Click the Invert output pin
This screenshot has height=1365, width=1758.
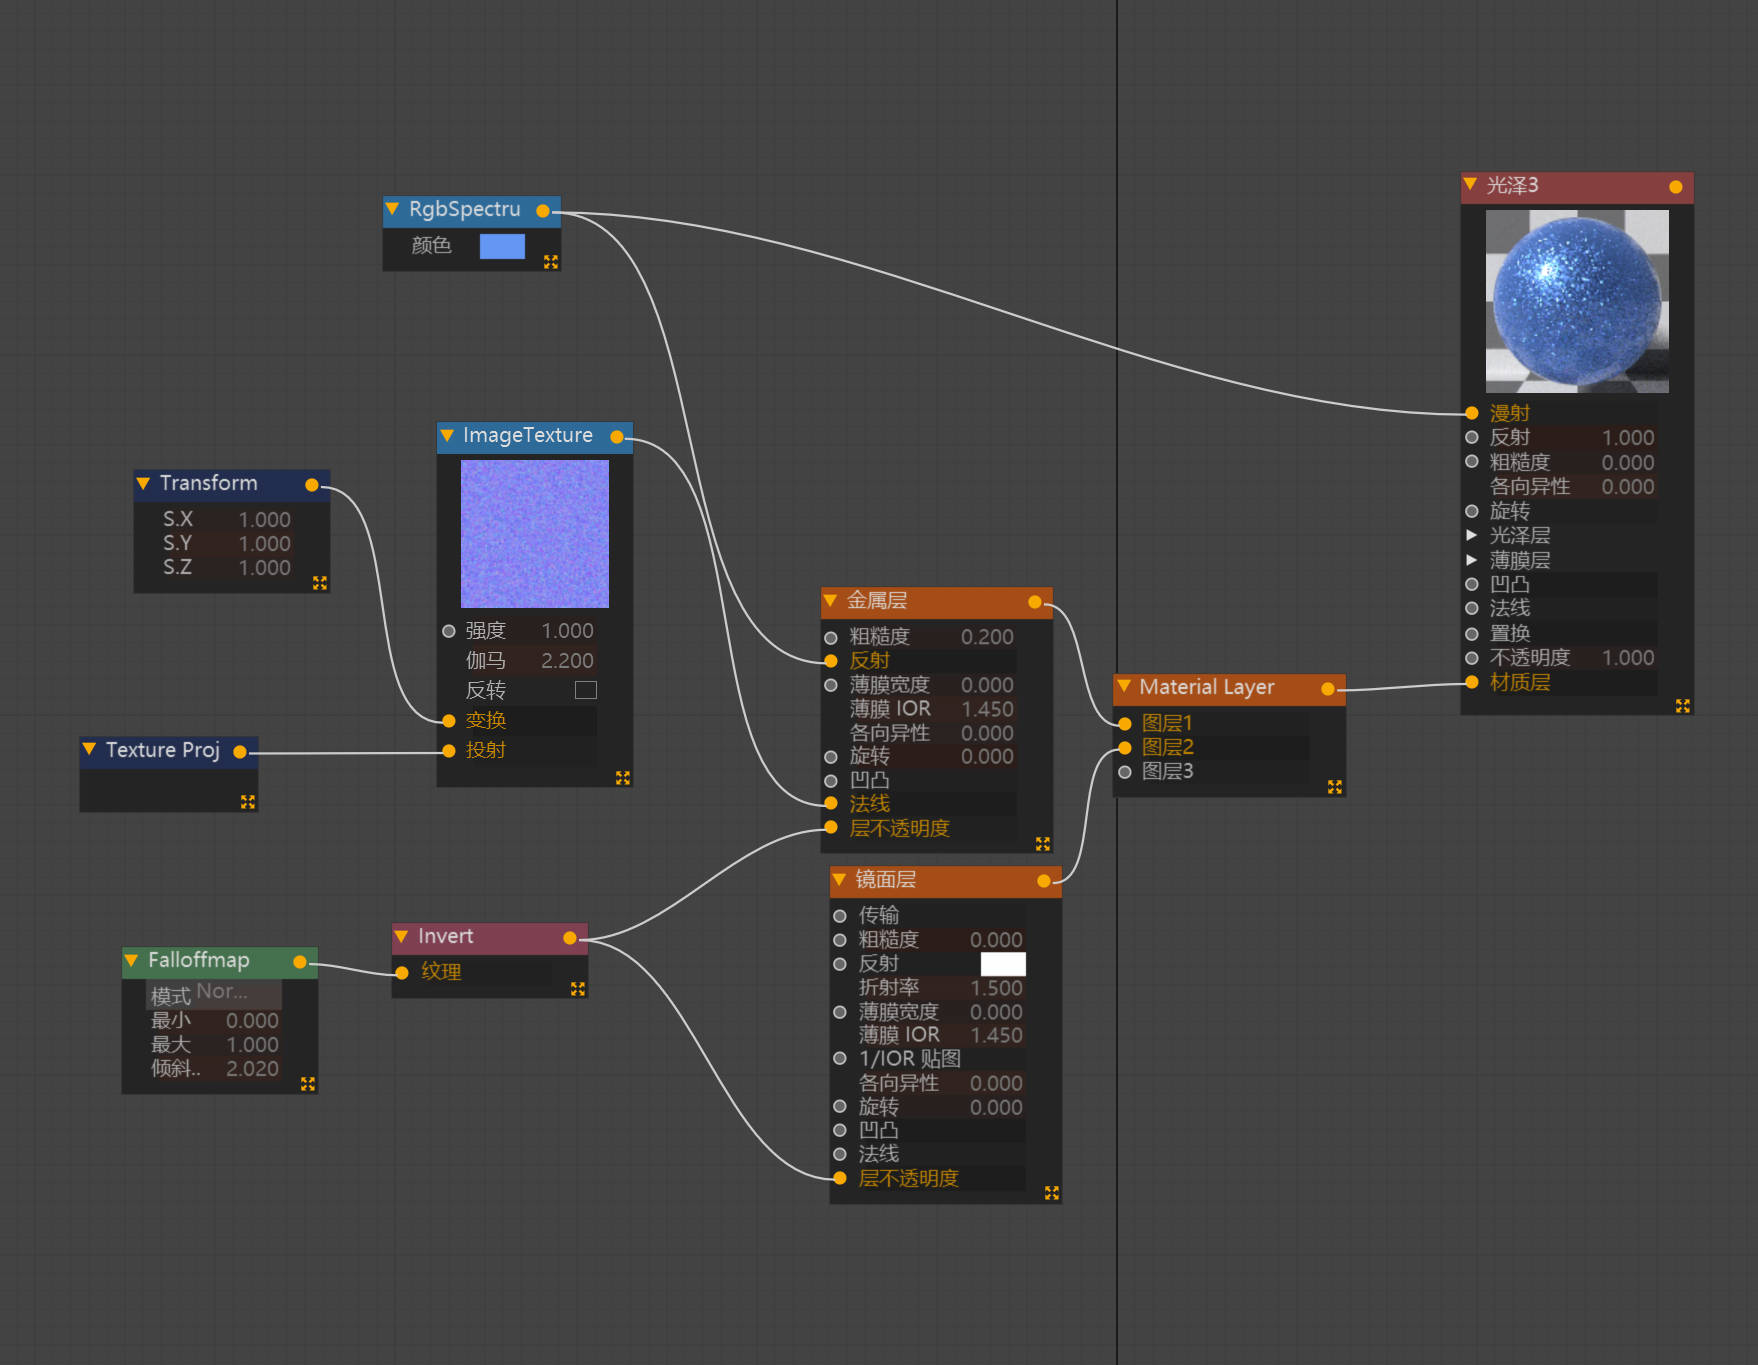click(x=570, y=938)
